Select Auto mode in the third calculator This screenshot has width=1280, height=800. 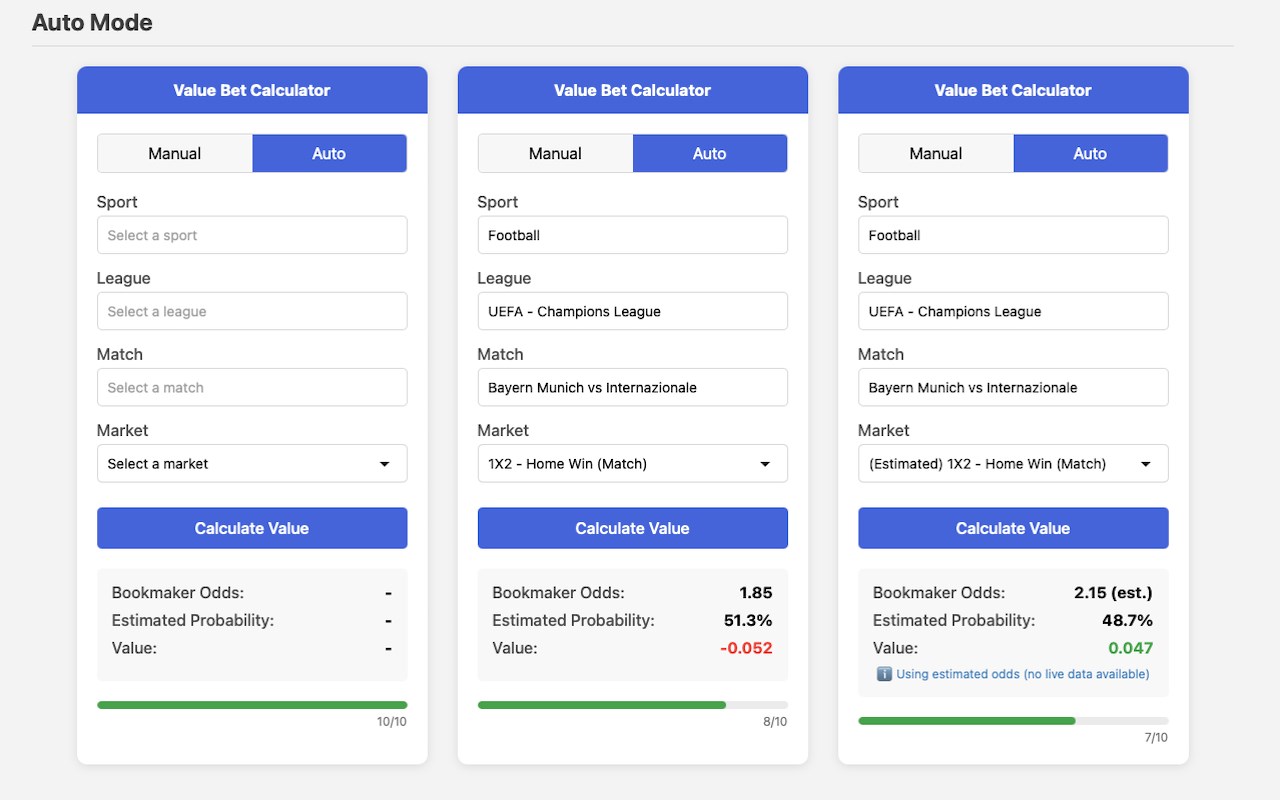tap(1090, 153)
